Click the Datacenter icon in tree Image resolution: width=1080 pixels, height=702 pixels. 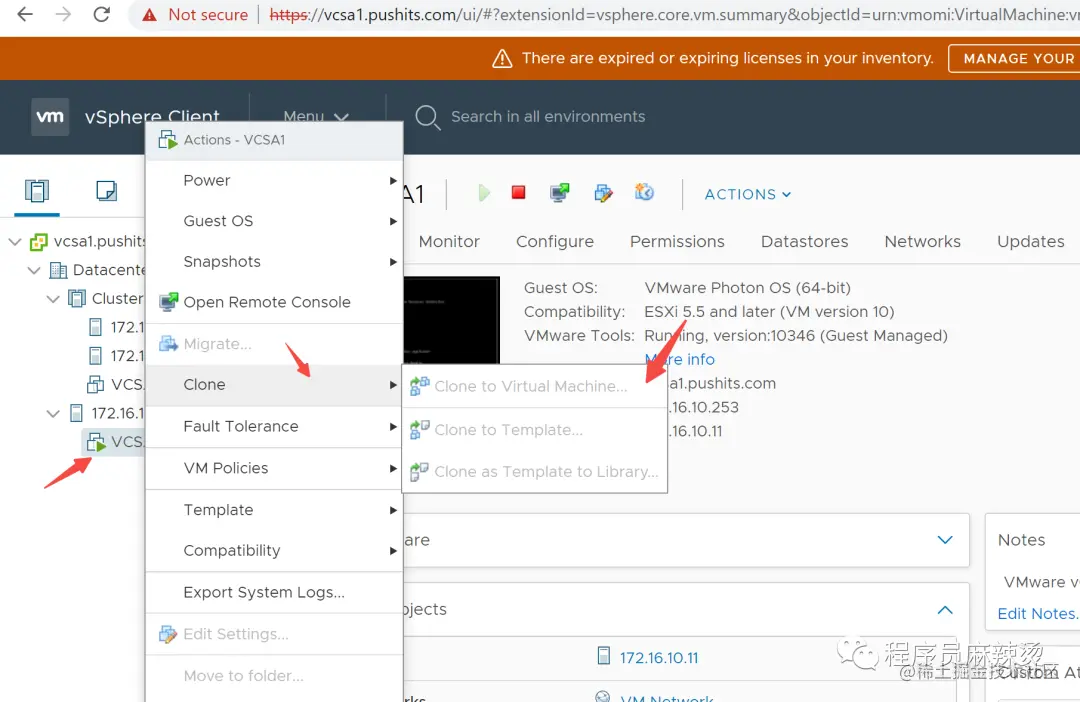(x=59, y=270)
